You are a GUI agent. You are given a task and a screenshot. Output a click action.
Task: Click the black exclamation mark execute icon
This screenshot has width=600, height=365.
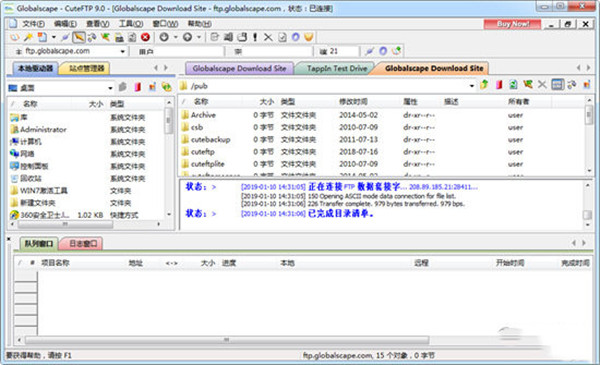point(255,37)
